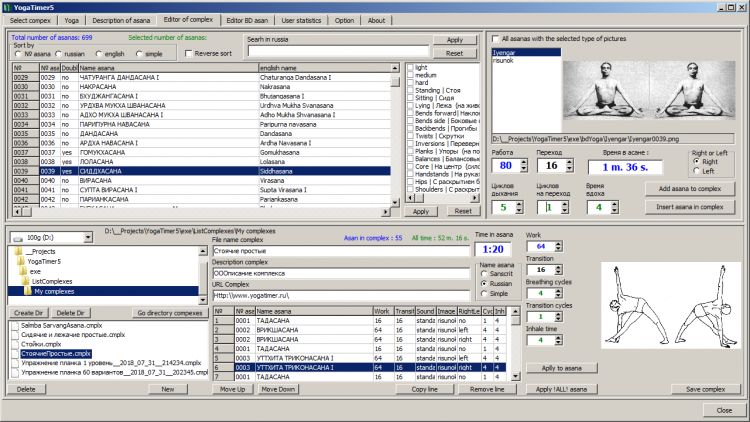Increase the Переход spinner value
Viewport: 750px width, 422px height.
tap(568, 160)
